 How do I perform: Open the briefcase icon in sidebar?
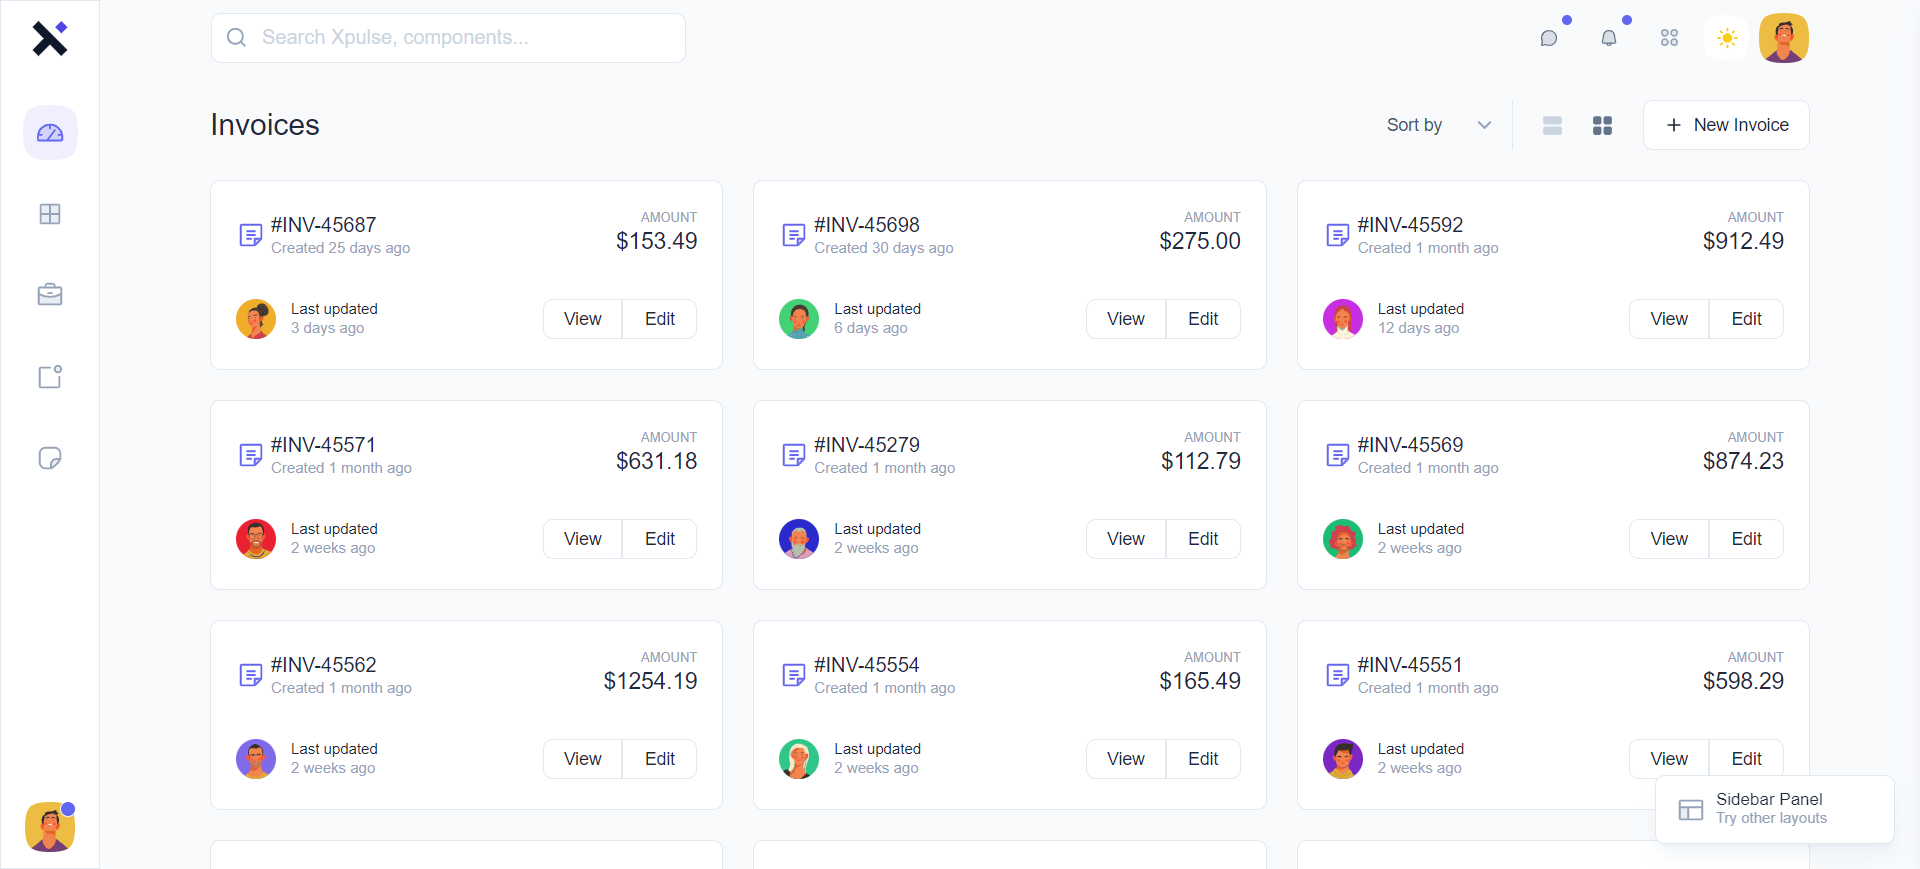coord(50,295)
